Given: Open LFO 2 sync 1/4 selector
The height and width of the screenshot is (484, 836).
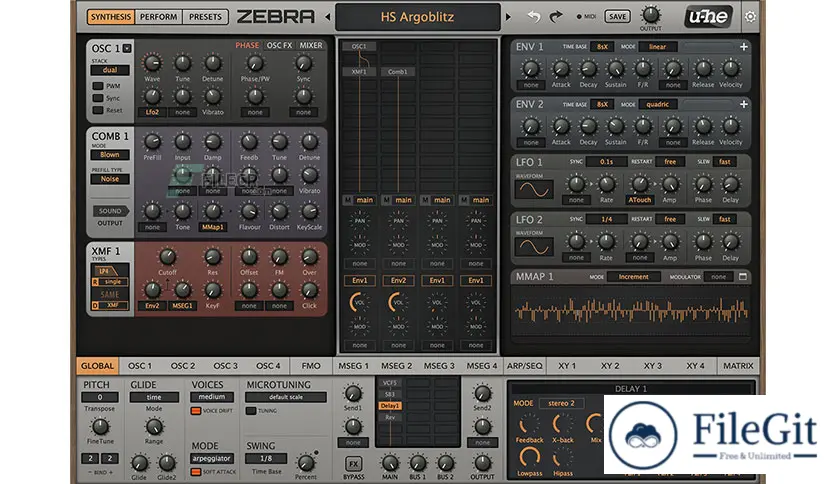Looking at the screenshot, I should (x=606, y=219).
